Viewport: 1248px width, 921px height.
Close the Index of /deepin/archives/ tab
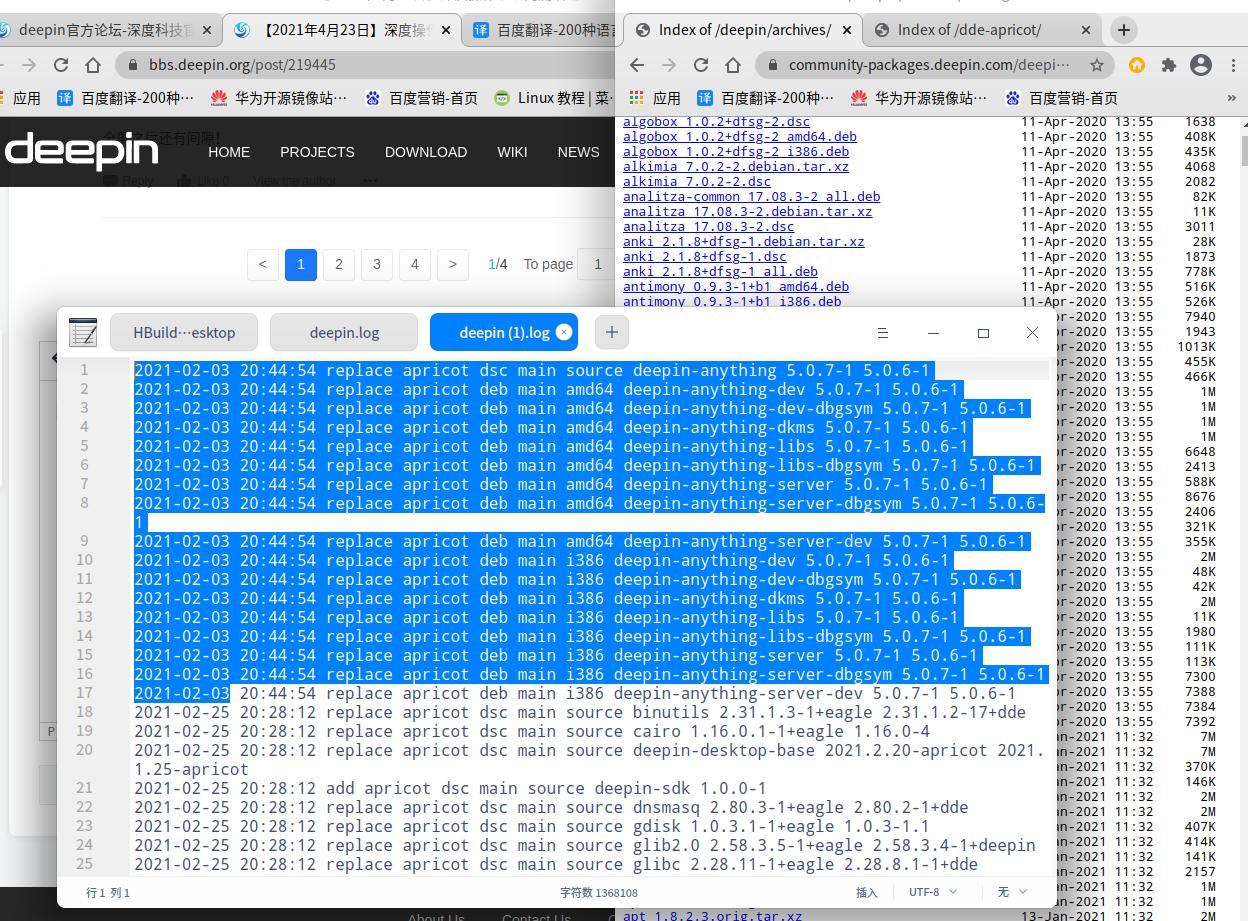(846, 30)
